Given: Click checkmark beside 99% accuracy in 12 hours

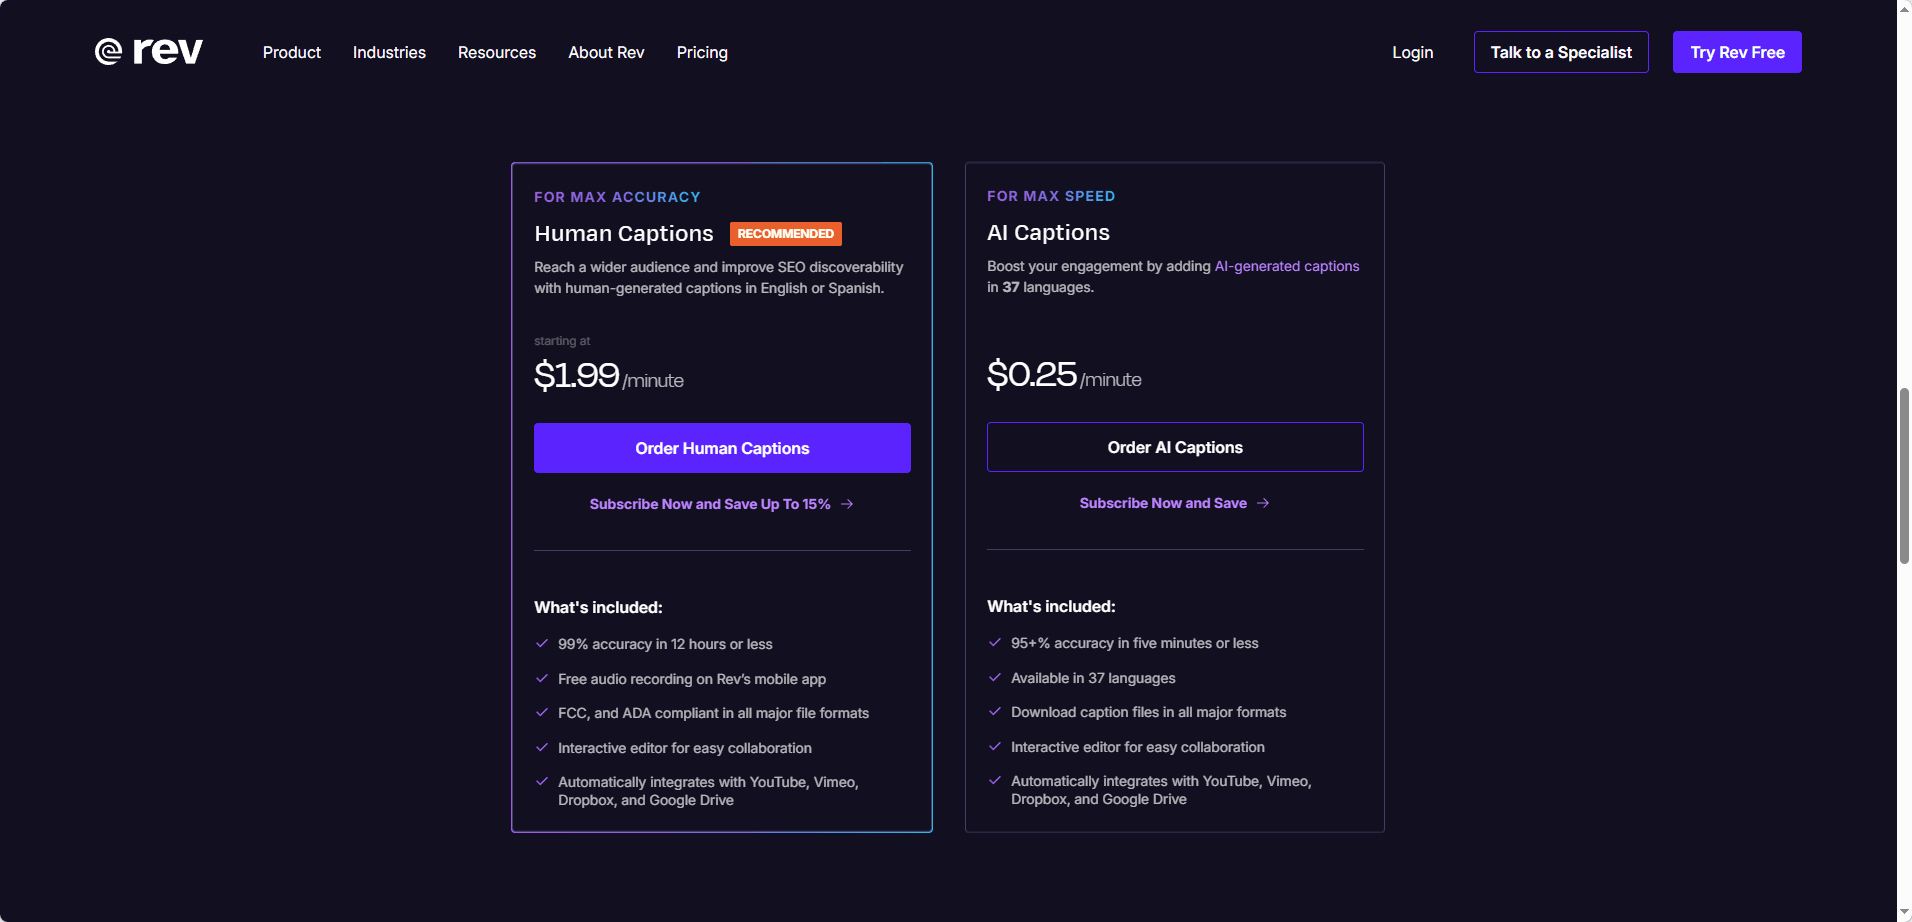Looking at the screenshot, I should 542,644.
